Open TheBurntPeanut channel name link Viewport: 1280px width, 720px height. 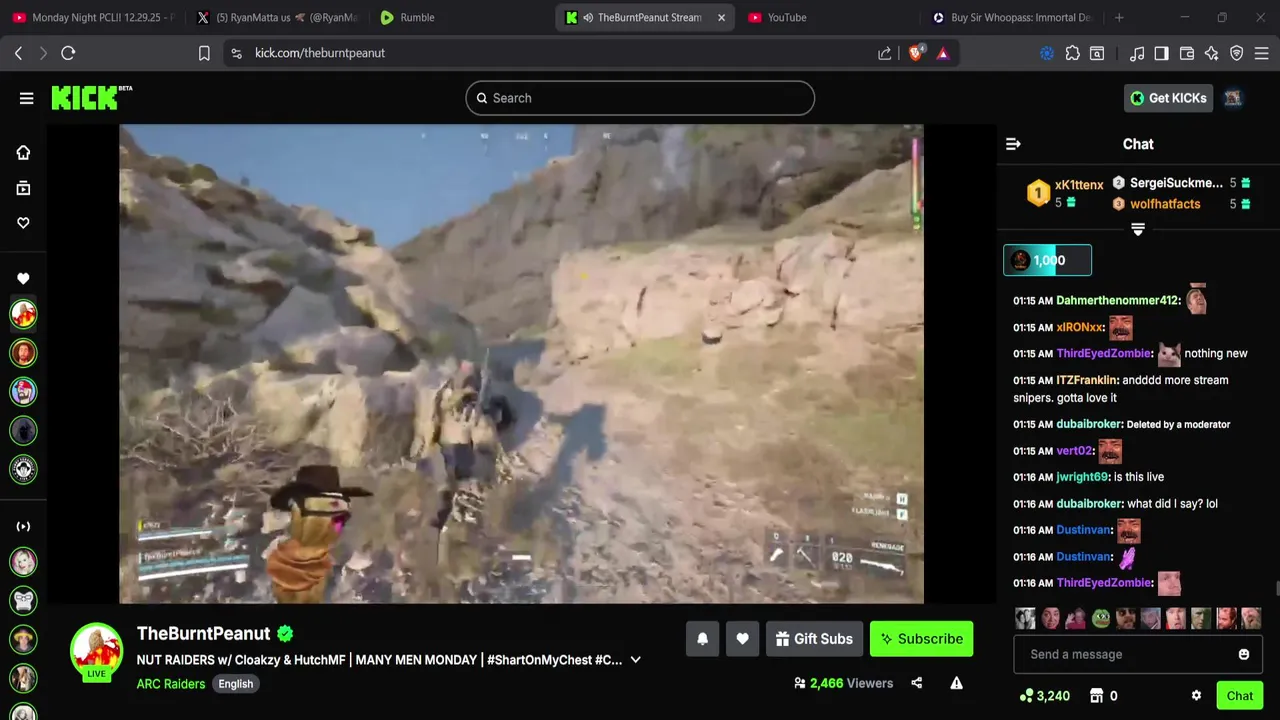[x=204, y=633]
